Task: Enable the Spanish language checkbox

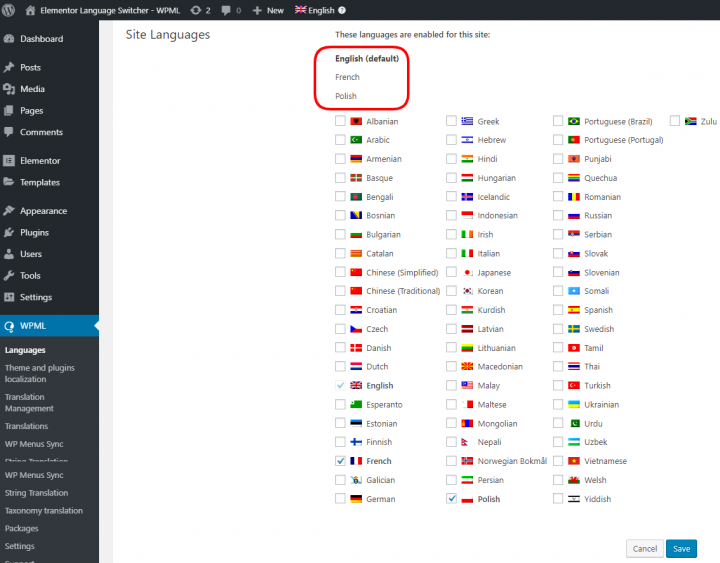Action: click(x=558, y=310)
